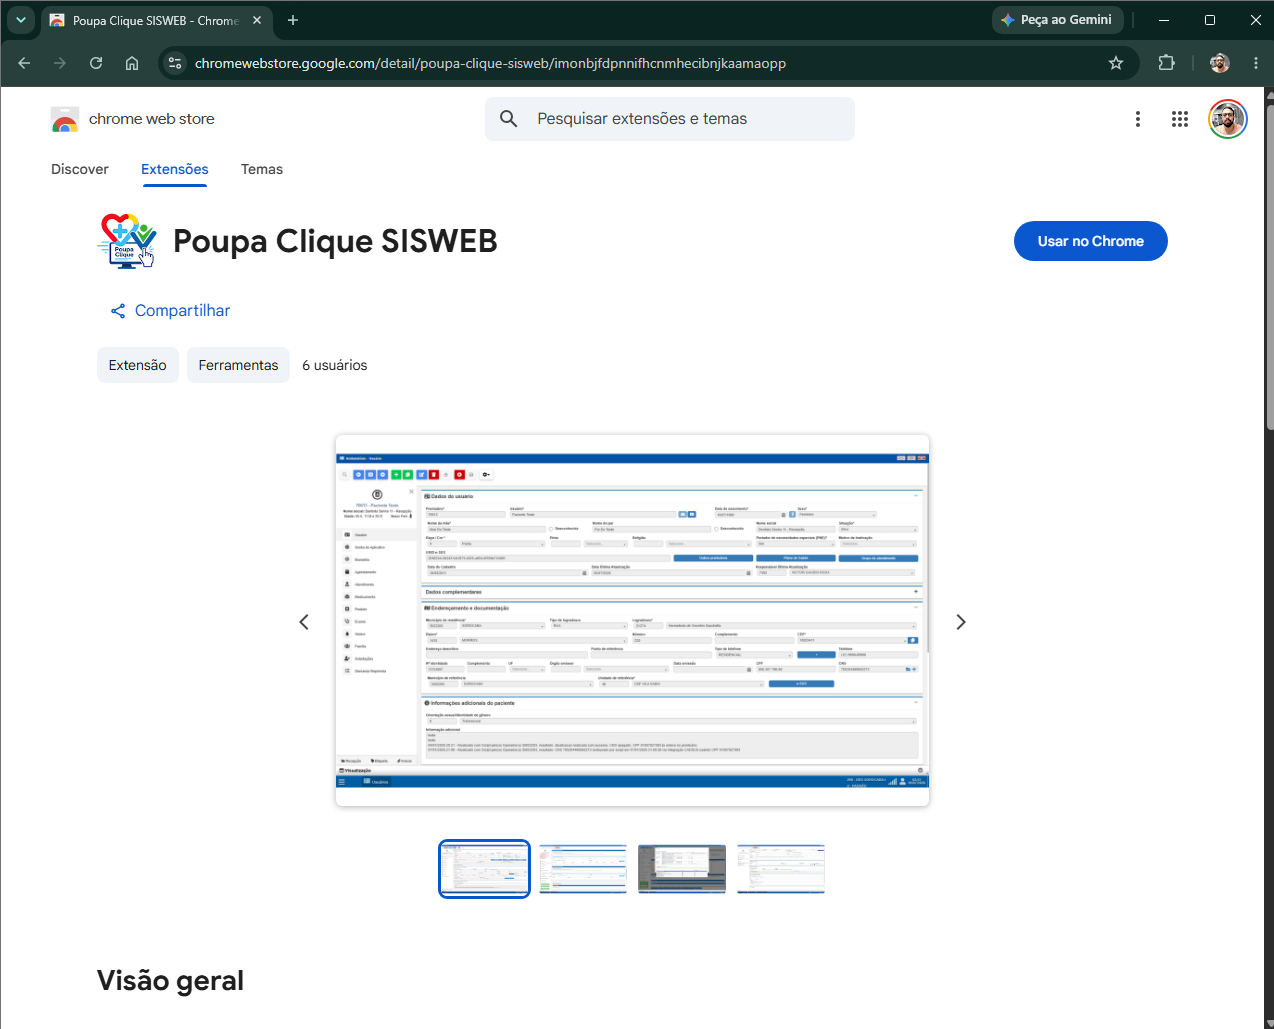
Task: Open the web store more options menu
Action: click(1138, 119)
